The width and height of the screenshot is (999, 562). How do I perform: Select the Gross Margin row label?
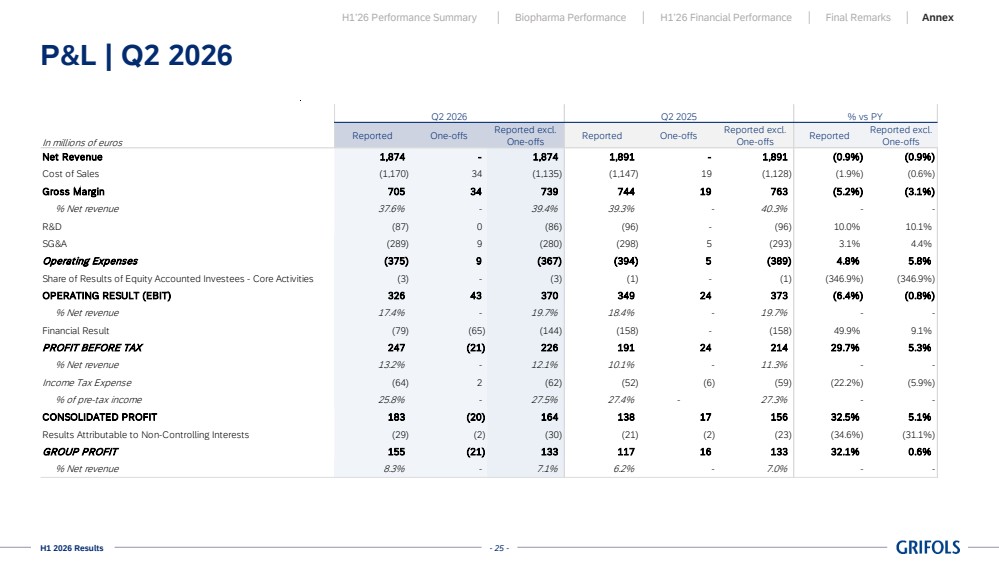(x=73, y=191)
